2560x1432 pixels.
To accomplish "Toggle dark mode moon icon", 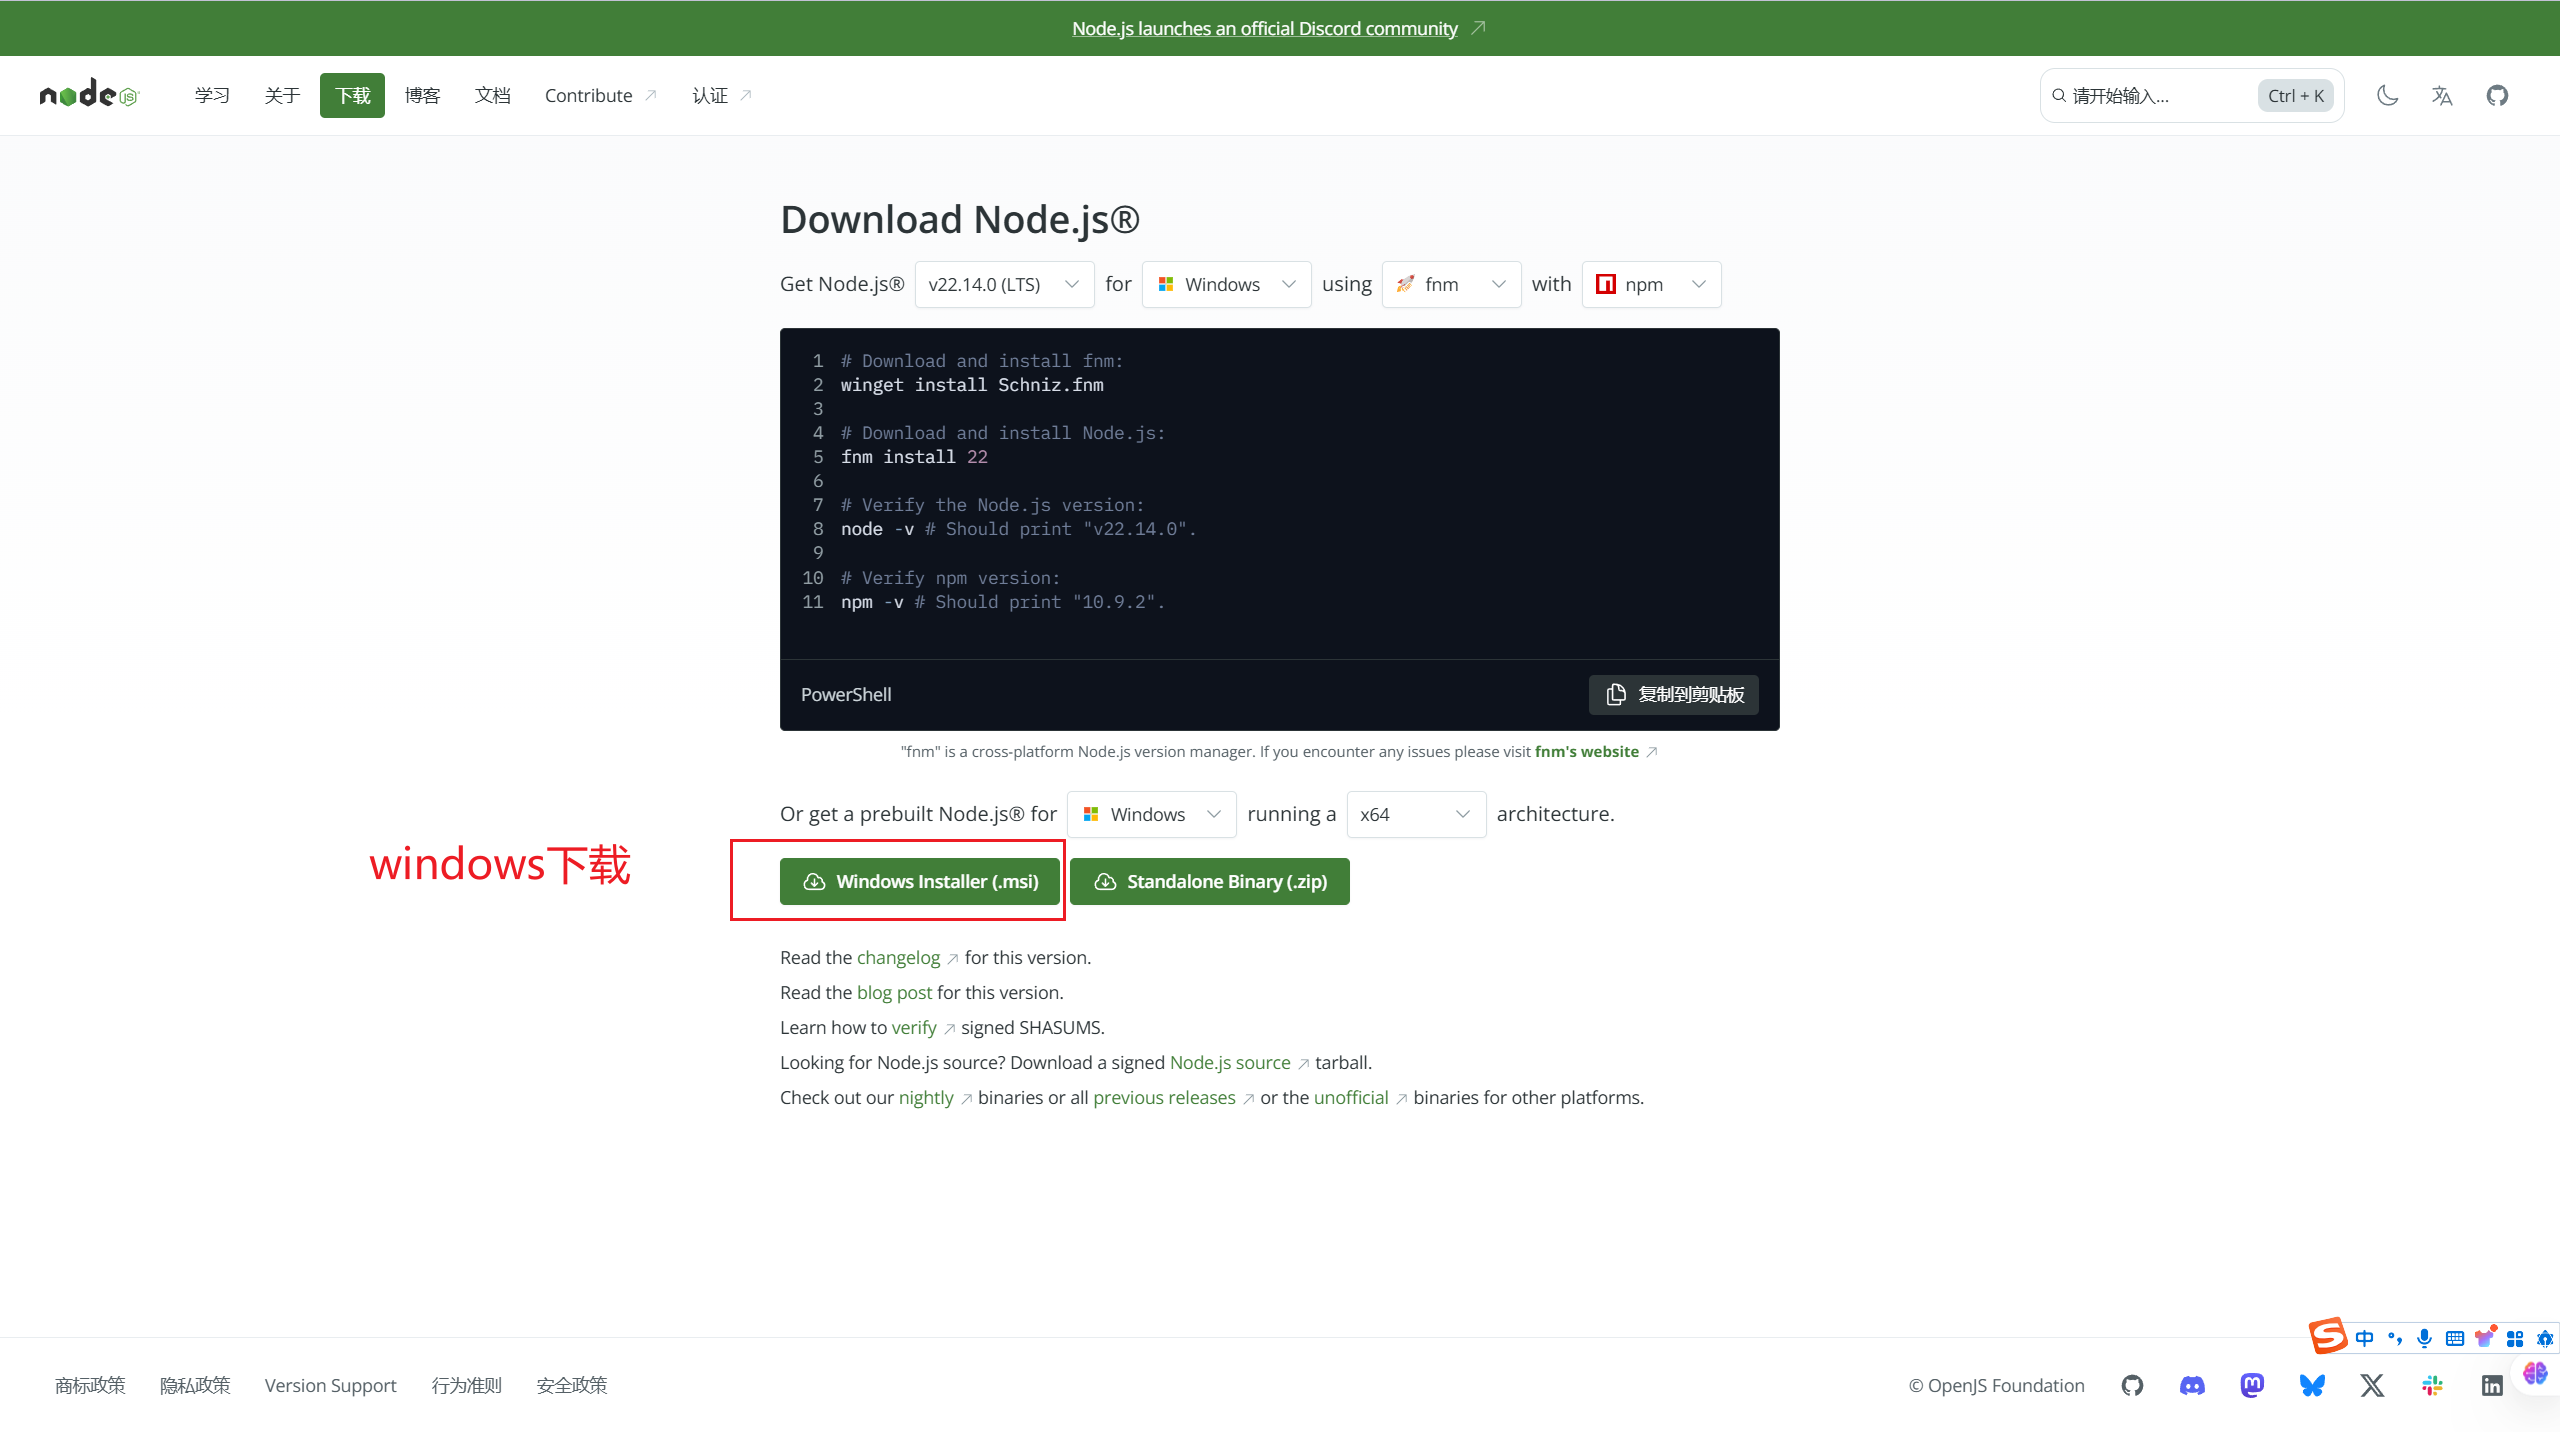I will [2387, 95].
